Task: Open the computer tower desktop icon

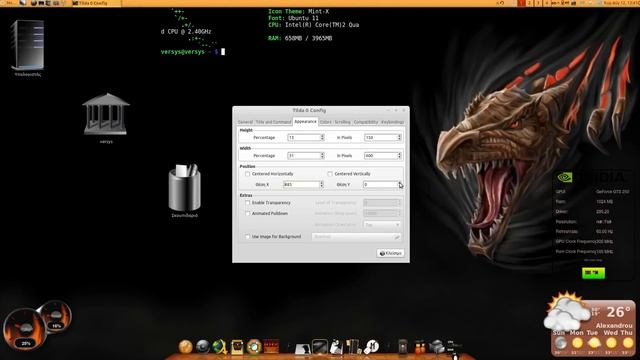Action: tap(27, 45)
